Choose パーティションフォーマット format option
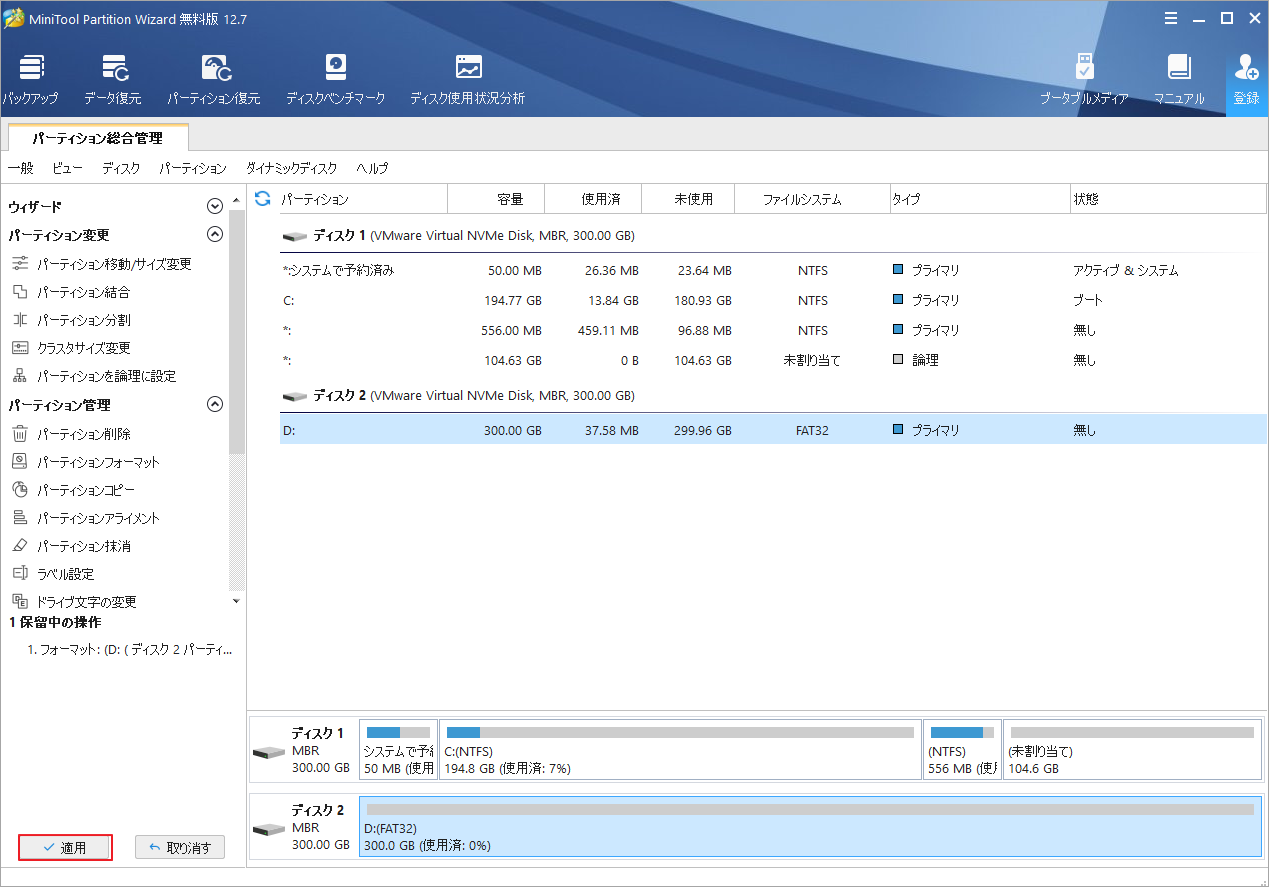 [x=86, y=462]
